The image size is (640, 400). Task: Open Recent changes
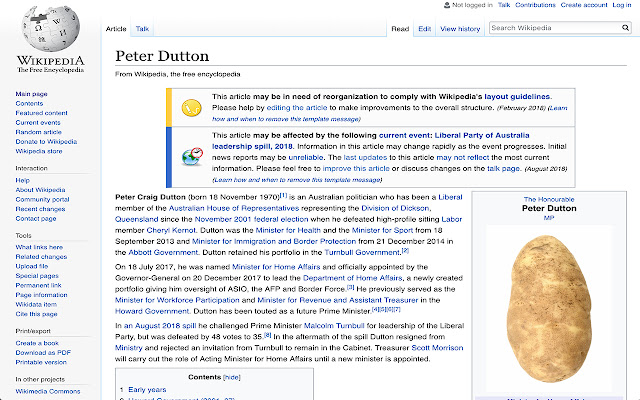[x=40, y=209]
